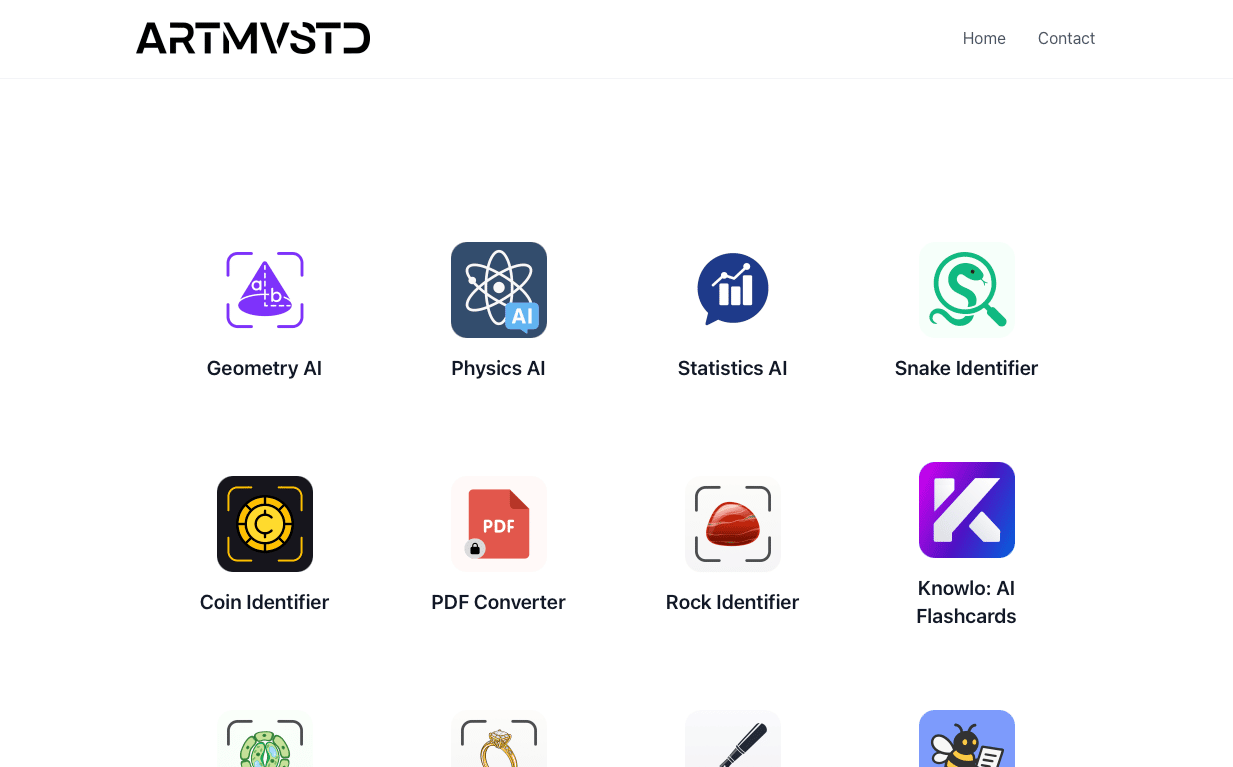
Task: Open the Coin Identifier gold coin icon
Action: (265, 524)
